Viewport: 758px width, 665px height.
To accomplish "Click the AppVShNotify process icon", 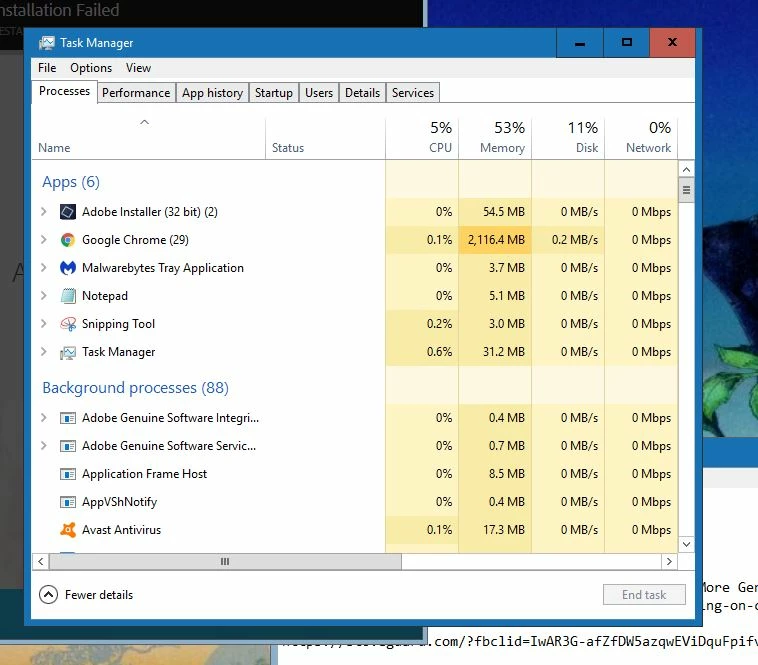I will click(x=68, y=502).
